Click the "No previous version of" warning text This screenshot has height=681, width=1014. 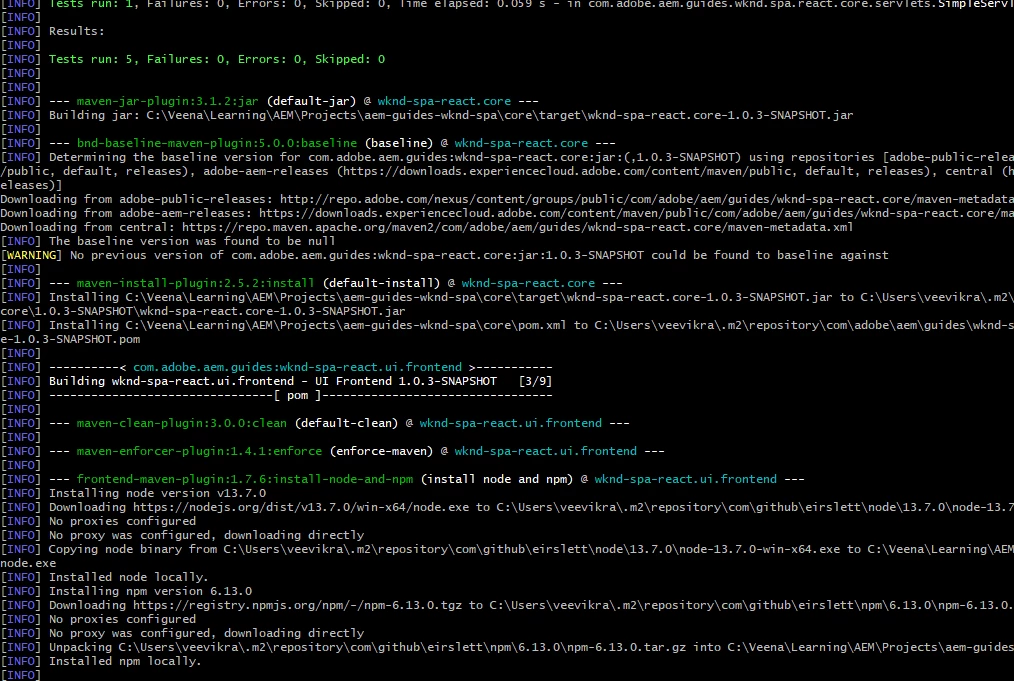479,255
